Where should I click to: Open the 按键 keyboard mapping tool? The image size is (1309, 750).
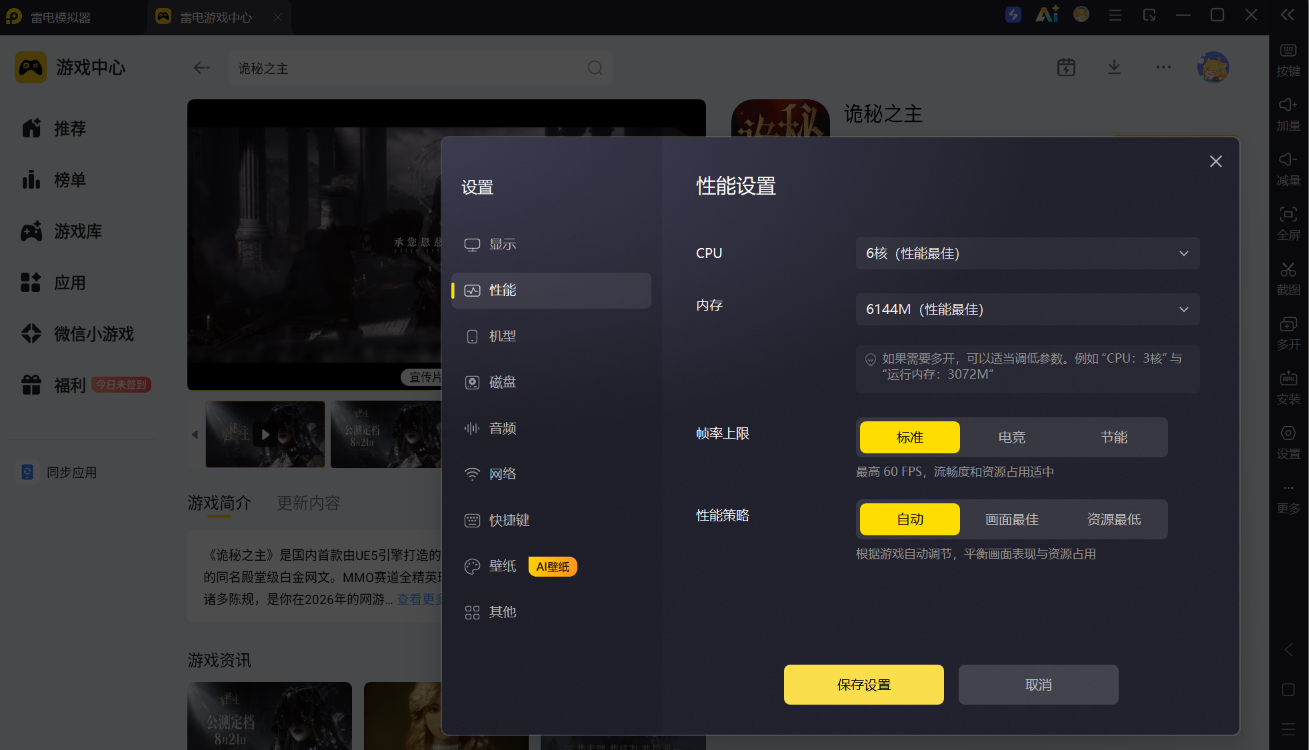click(x=1288, y=60)
